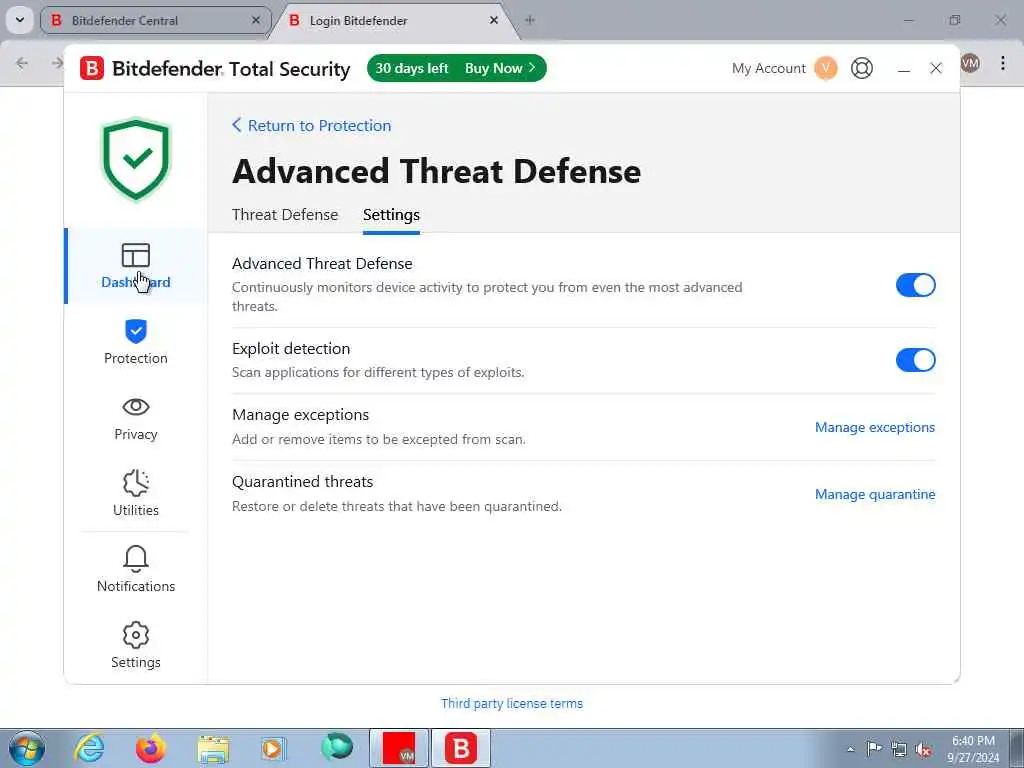This screenshot has width=1024, height=768.
Task: Launch Firefox from the taskbar
Action: pos(150,748)
